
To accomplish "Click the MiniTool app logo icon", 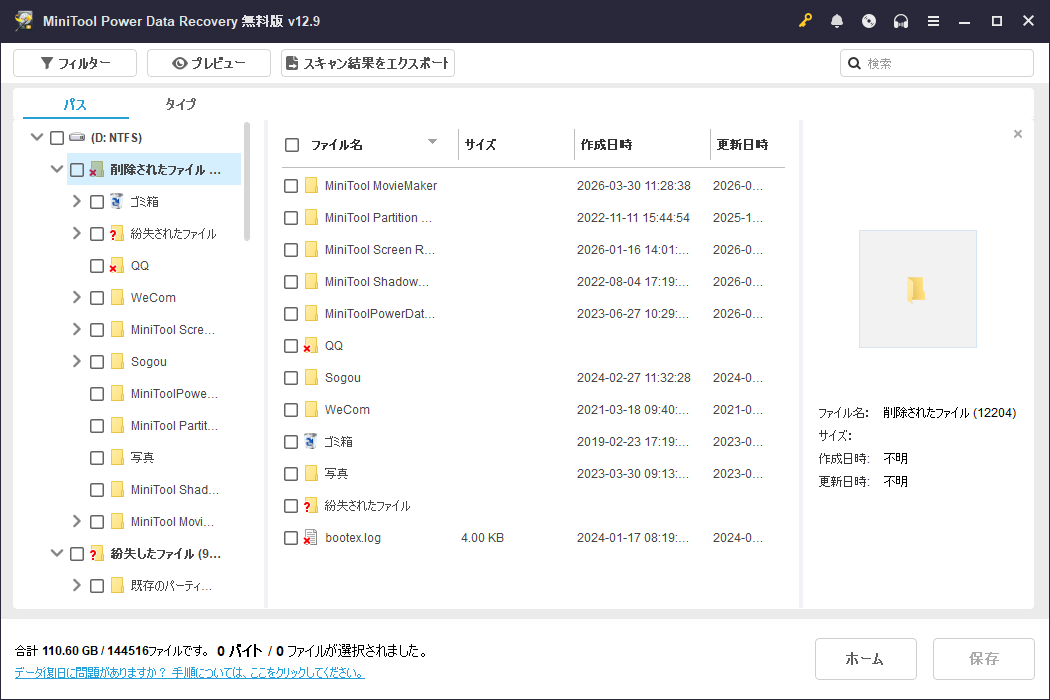I will click(24, 21).
